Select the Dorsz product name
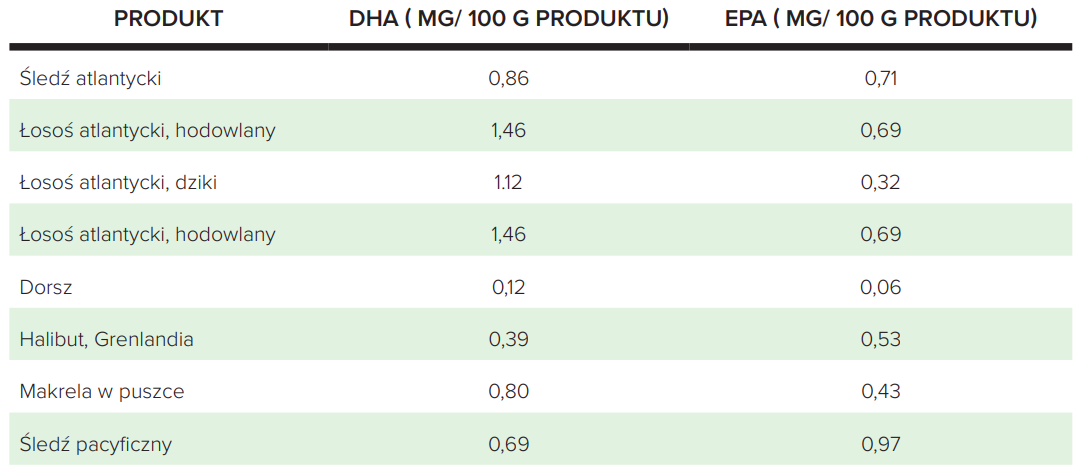Image resolution: width=1077 pixels, height=471 pixels. pyautogui.click(x=46, y=287)
